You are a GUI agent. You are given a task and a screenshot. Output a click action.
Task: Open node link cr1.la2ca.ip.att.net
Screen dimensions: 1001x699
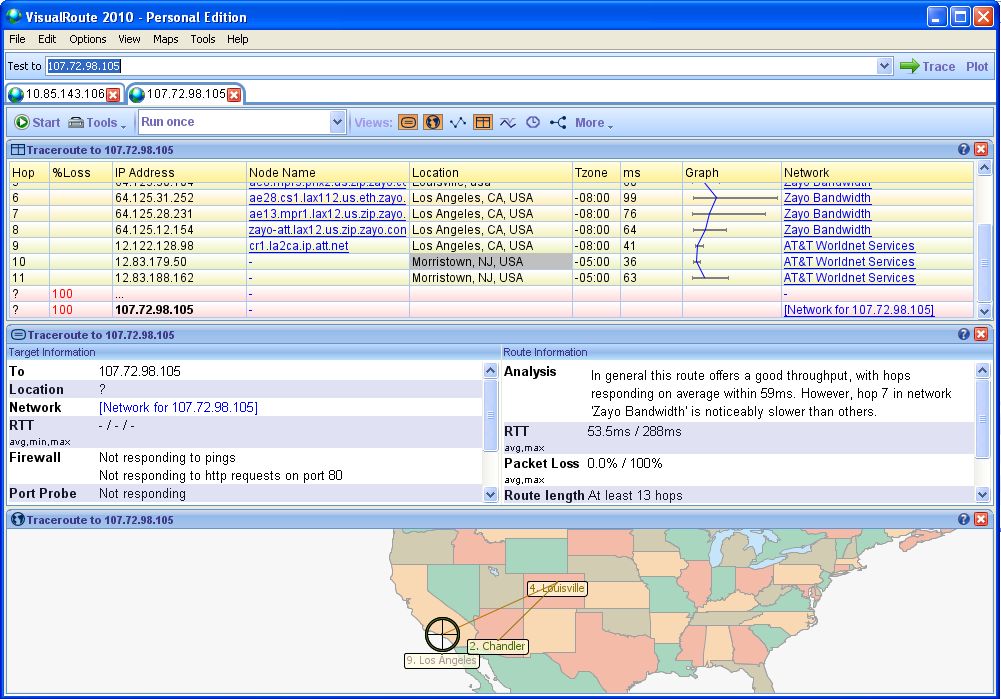(x=299, y=246)
